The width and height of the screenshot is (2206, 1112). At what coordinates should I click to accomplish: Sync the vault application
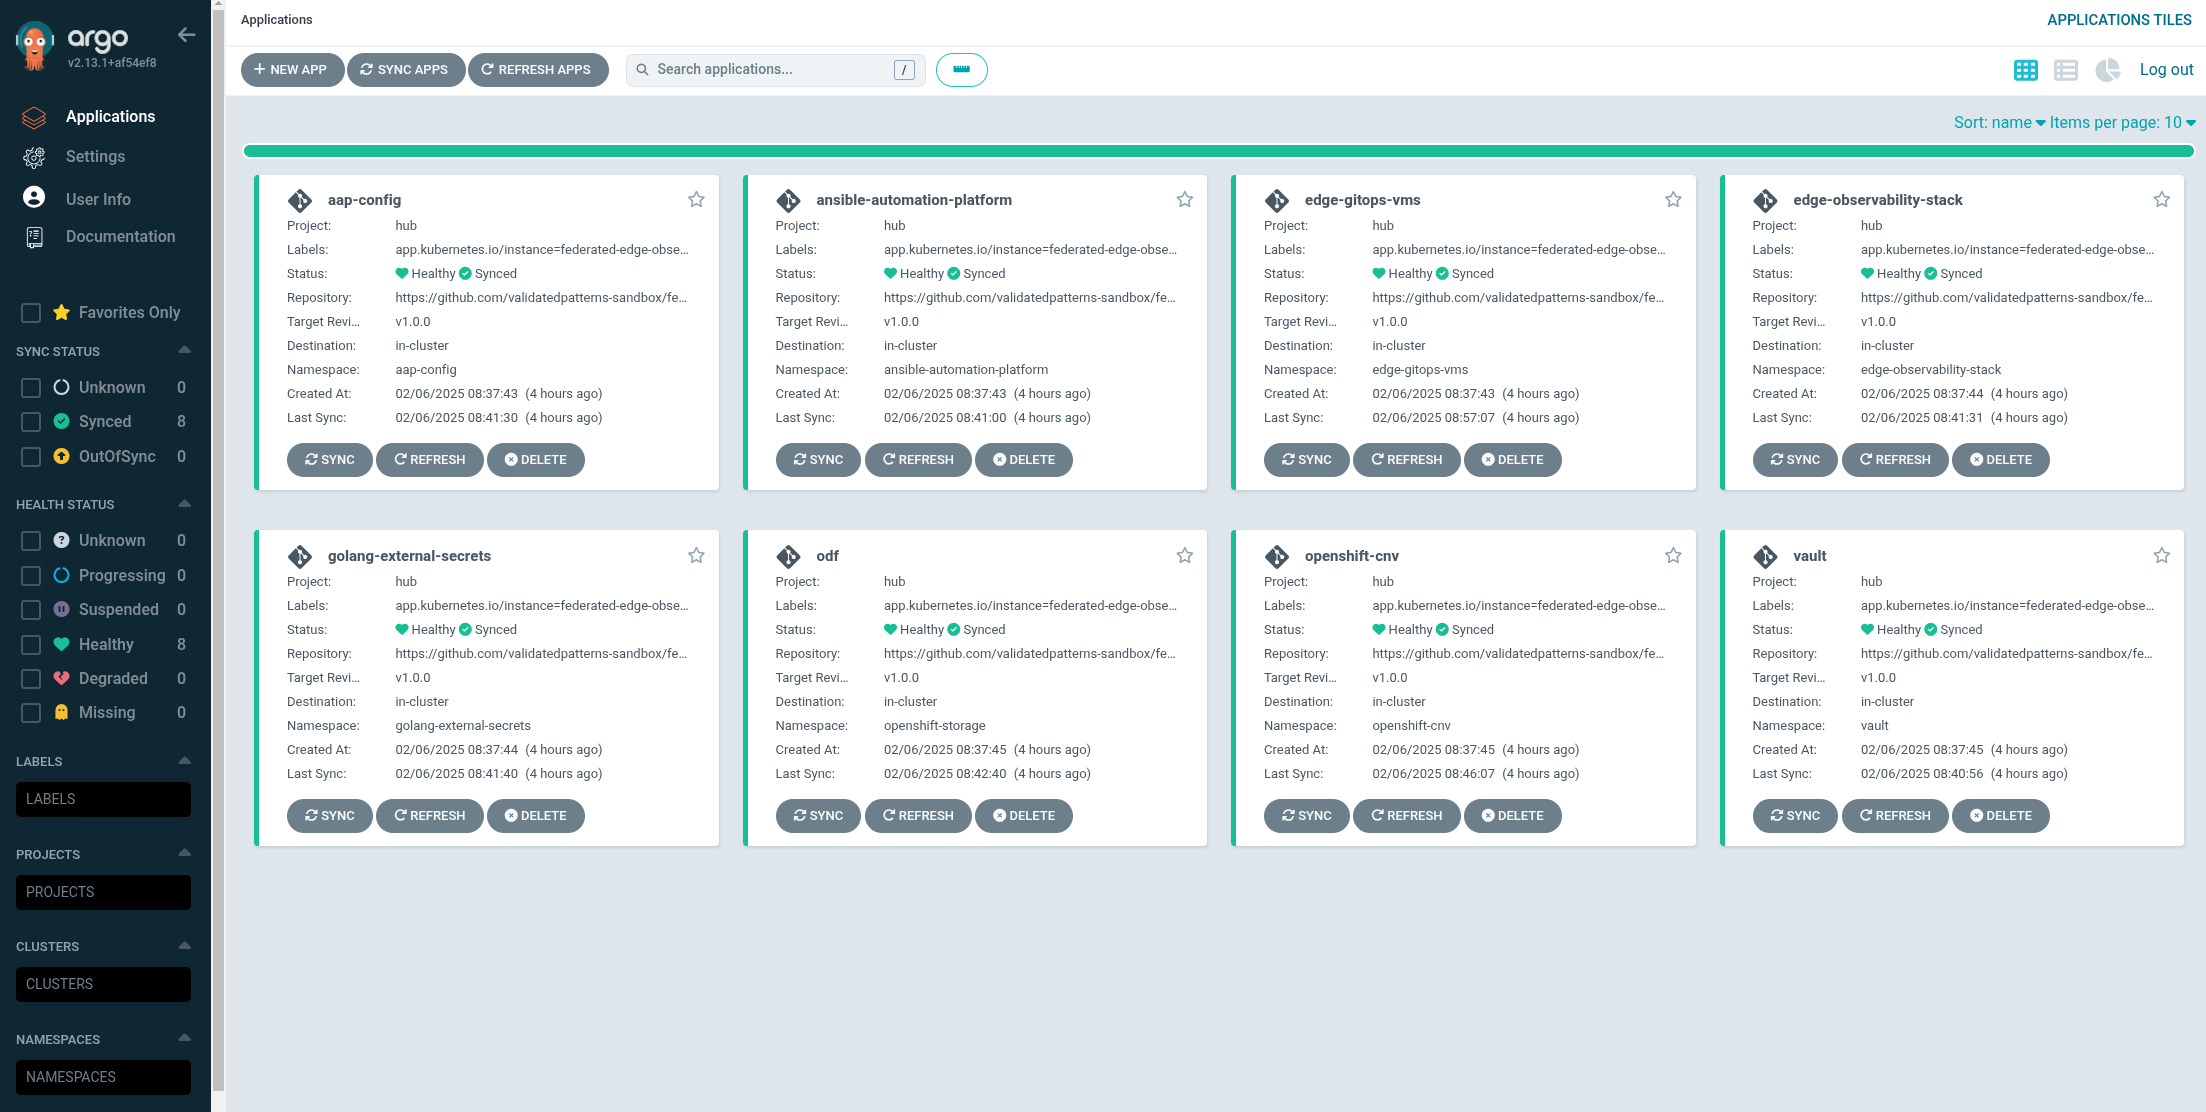point(1795,816)
